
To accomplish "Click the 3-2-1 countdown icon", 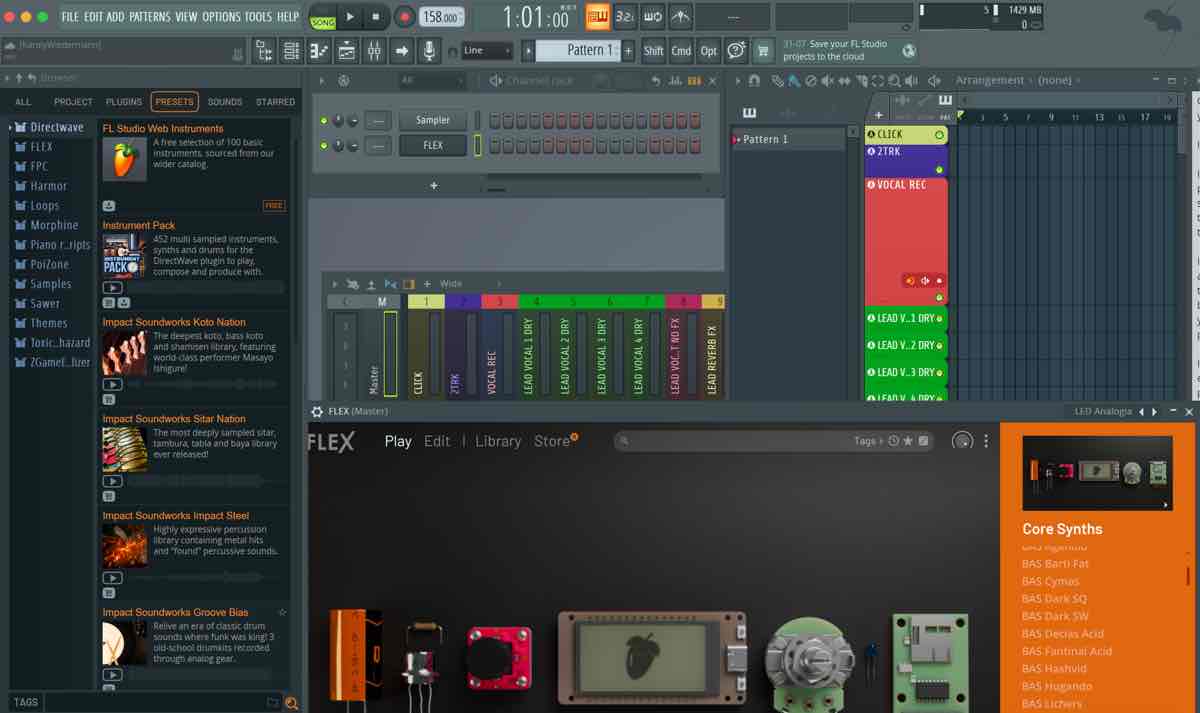I will point(625,17).
